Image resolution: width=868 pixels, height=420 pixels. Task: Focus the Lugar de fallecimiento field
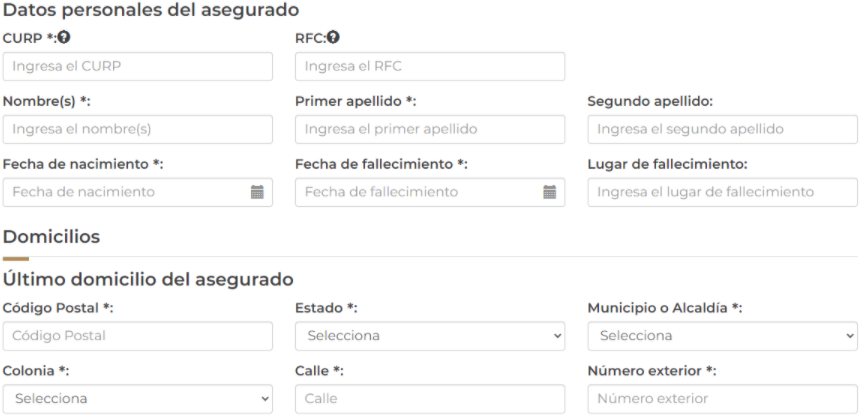pos(722,192)
